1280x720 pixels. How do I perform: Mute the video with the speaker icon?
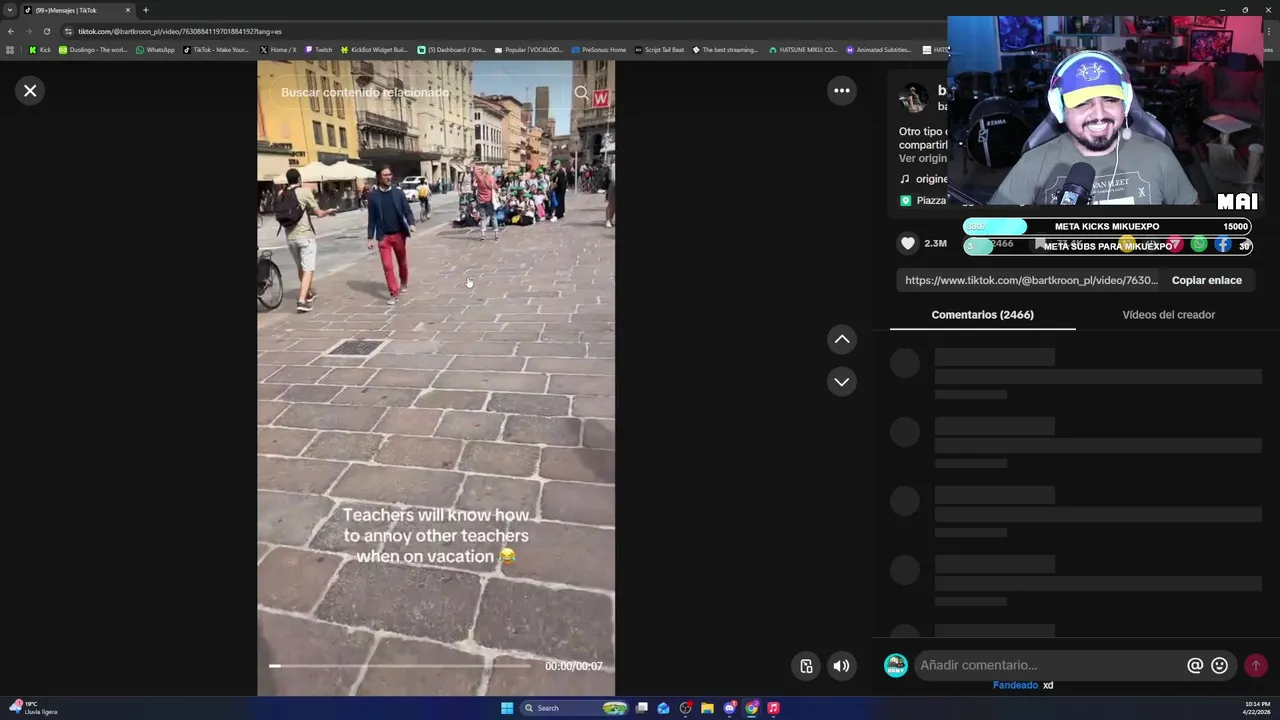[x=842, y=666]
